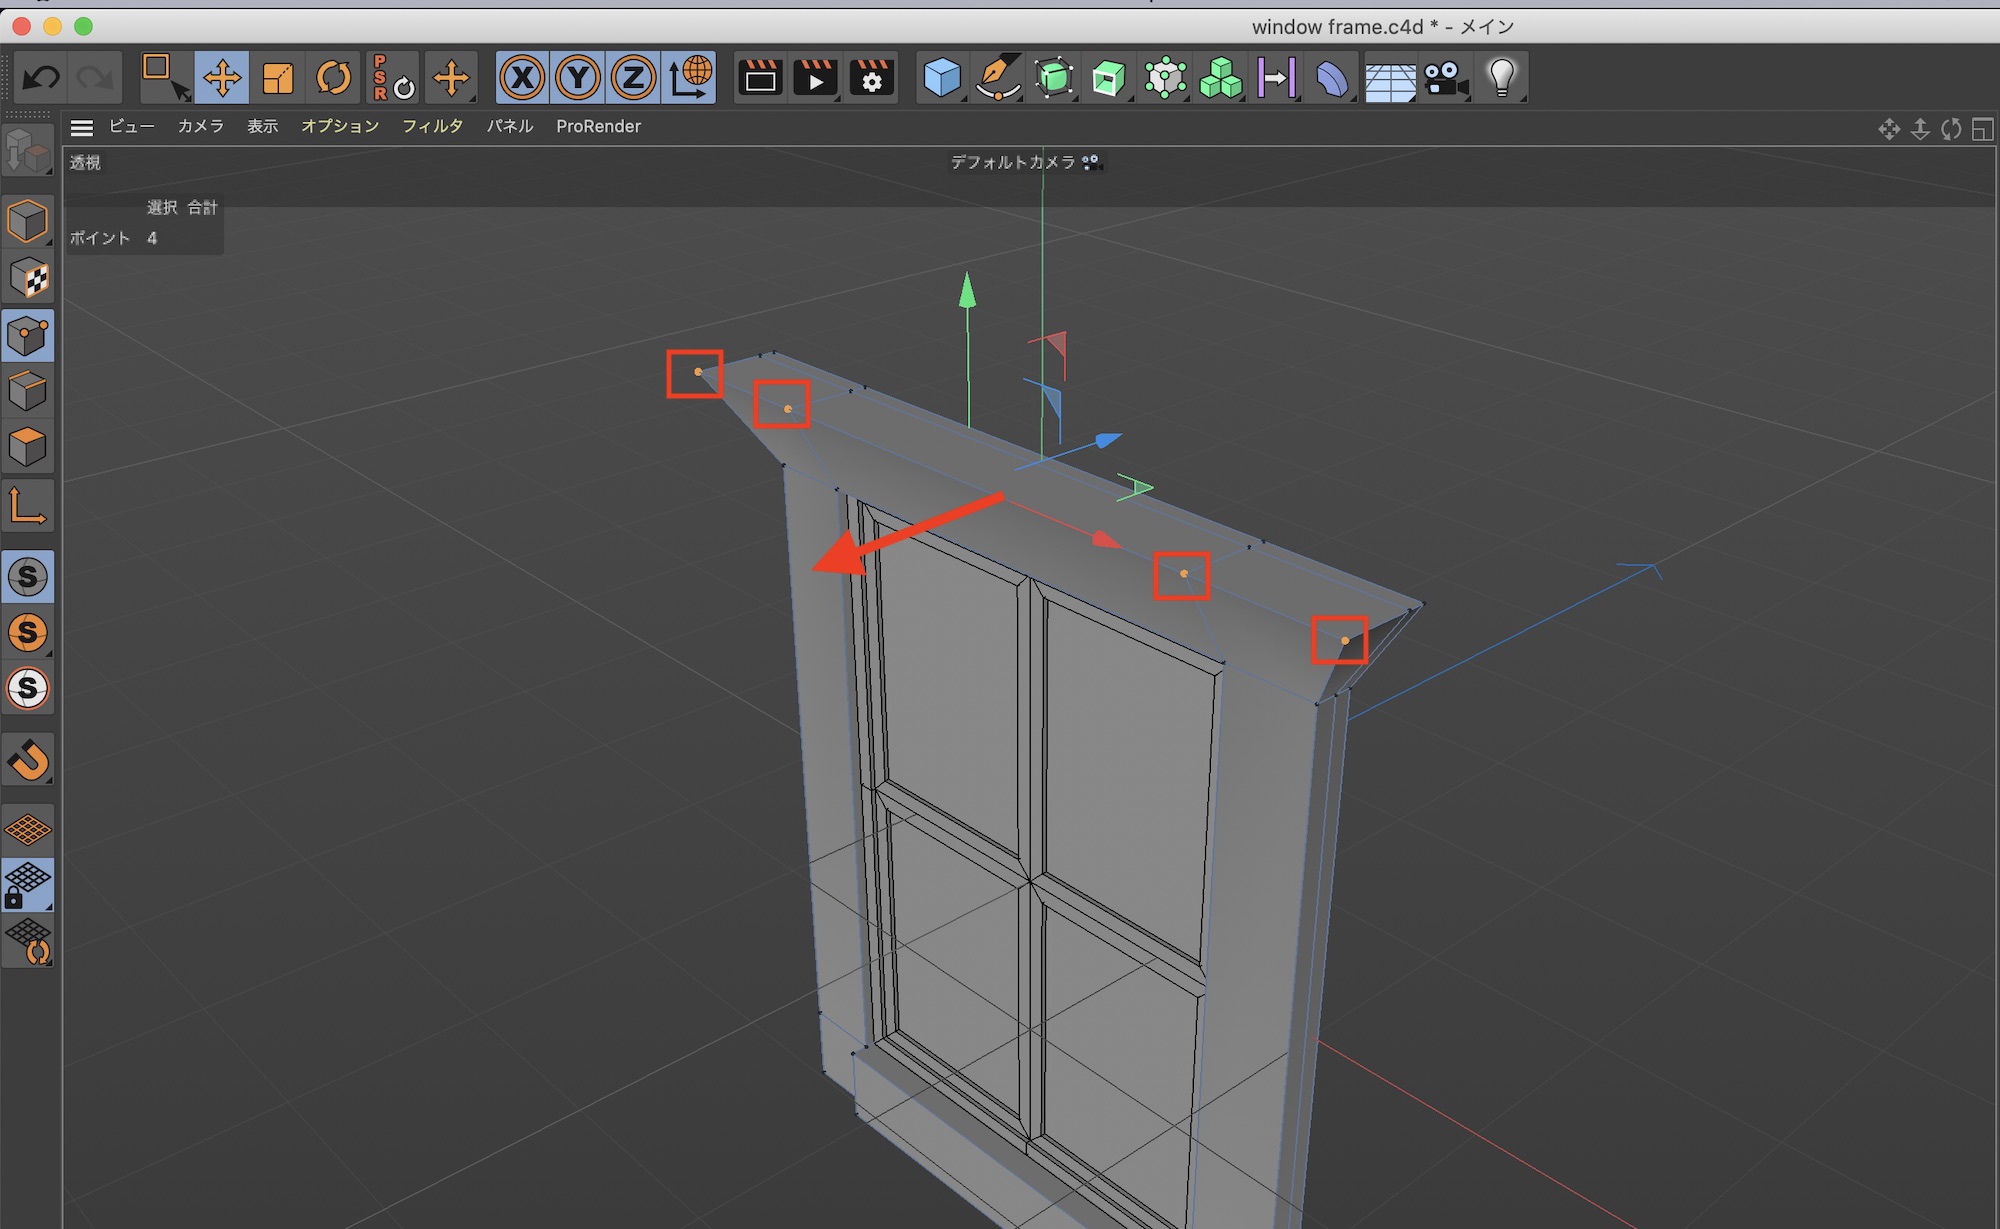Open the ProRender menu

click(598, 126)
